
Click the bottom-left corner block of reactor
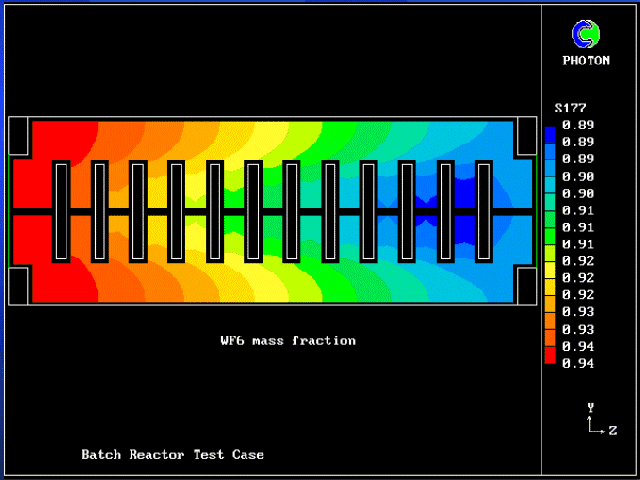coord(20,285)
